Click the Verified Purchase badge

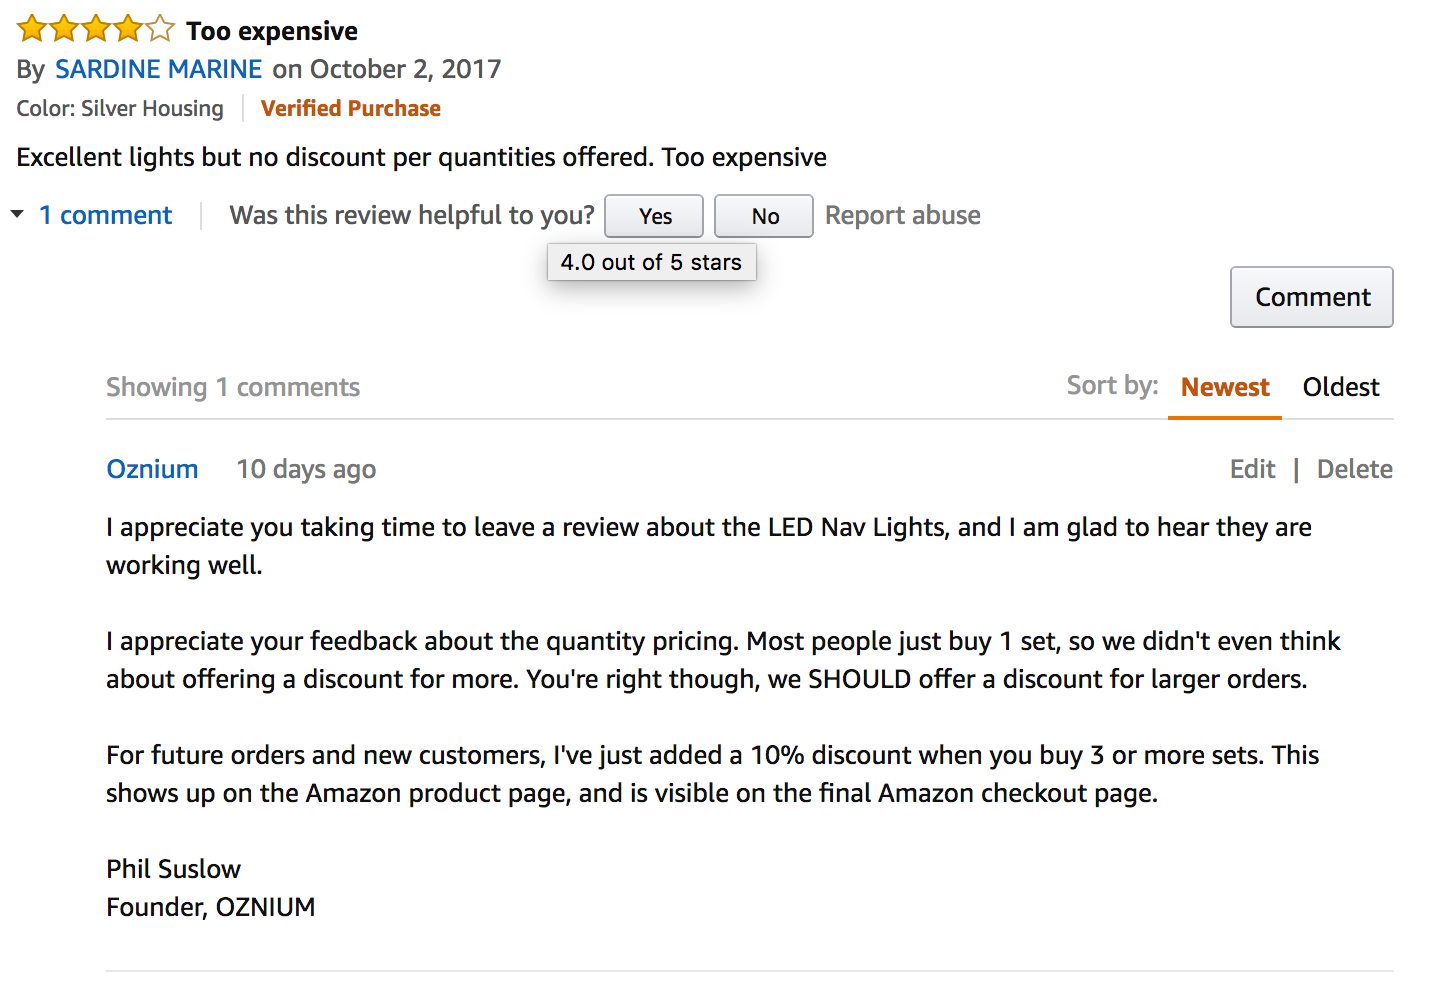pyautogui.click(x=350, y=108)
